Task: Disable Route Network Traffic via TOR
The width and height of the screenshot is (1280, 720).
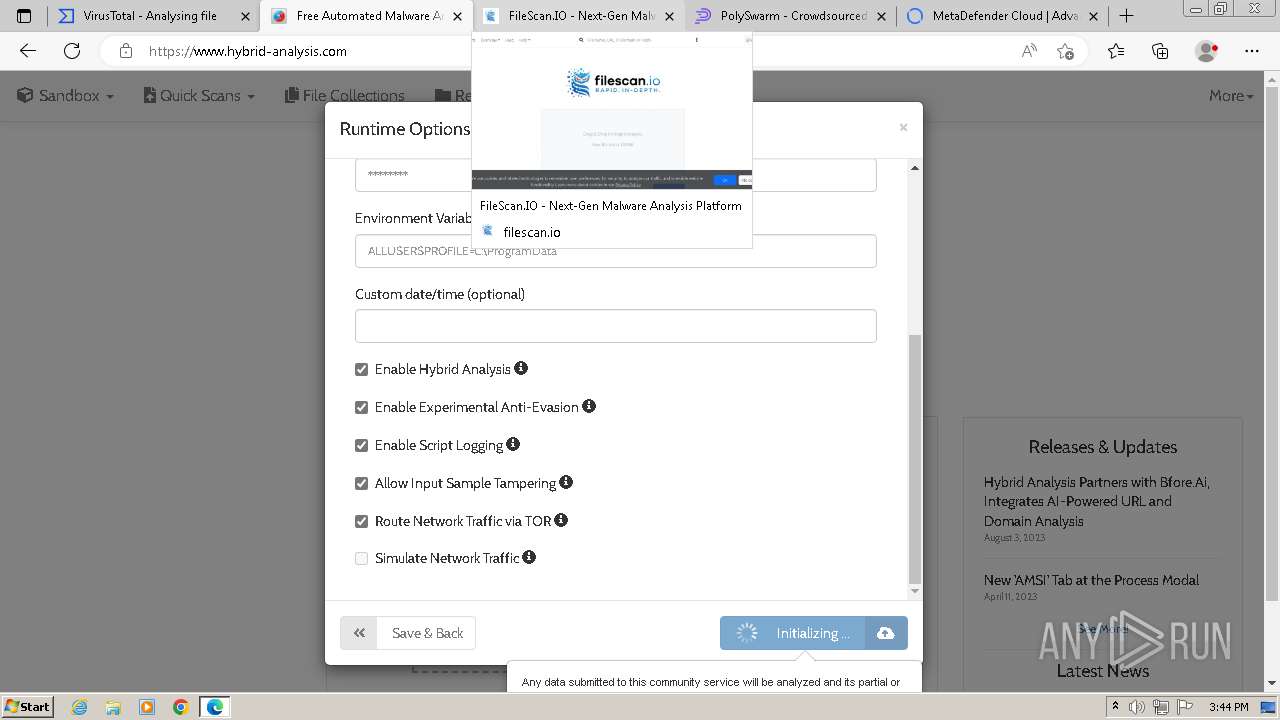Action: pos(361,521)
